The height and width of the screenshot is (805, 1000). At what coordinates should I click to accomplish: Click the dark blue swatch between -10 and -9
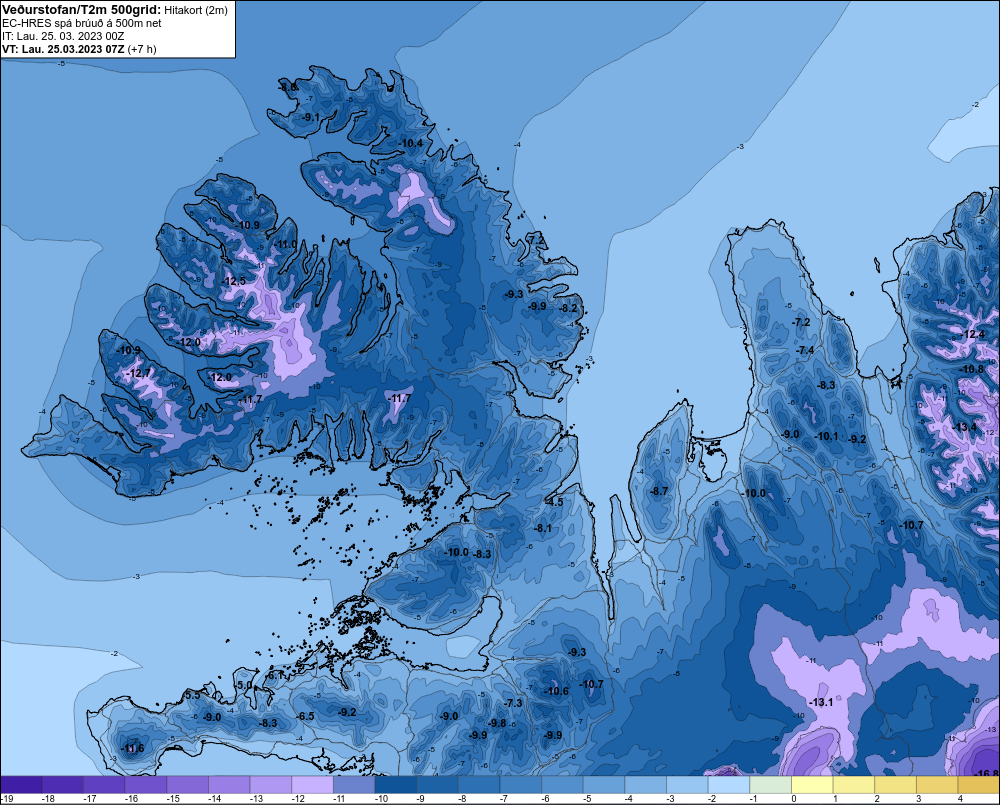pos(395,785)
